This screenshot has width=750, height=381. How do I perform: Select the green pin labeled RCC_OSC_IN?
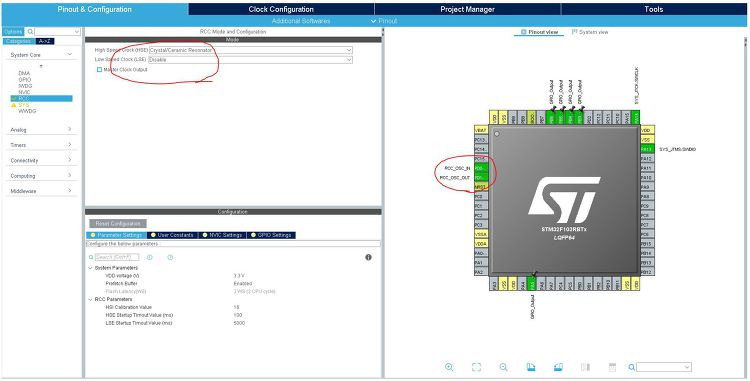click(x=481, y=168)
